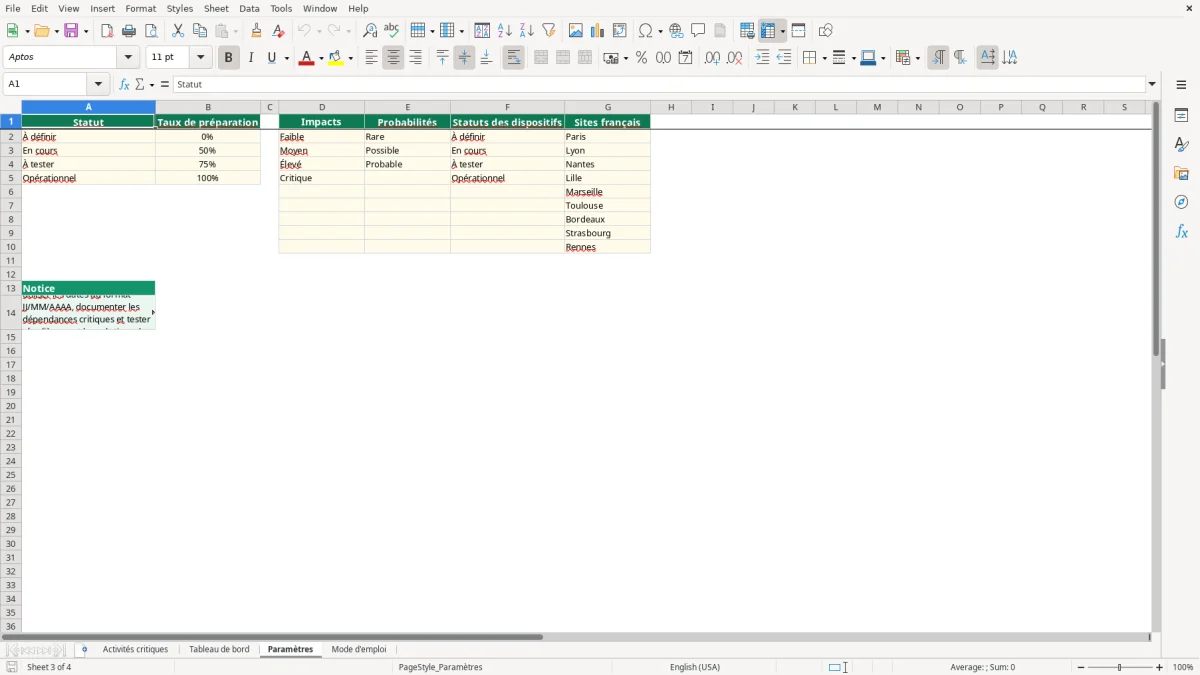Open Background Color dropdown arrow
1200x675 pixels.
point(352,58)
